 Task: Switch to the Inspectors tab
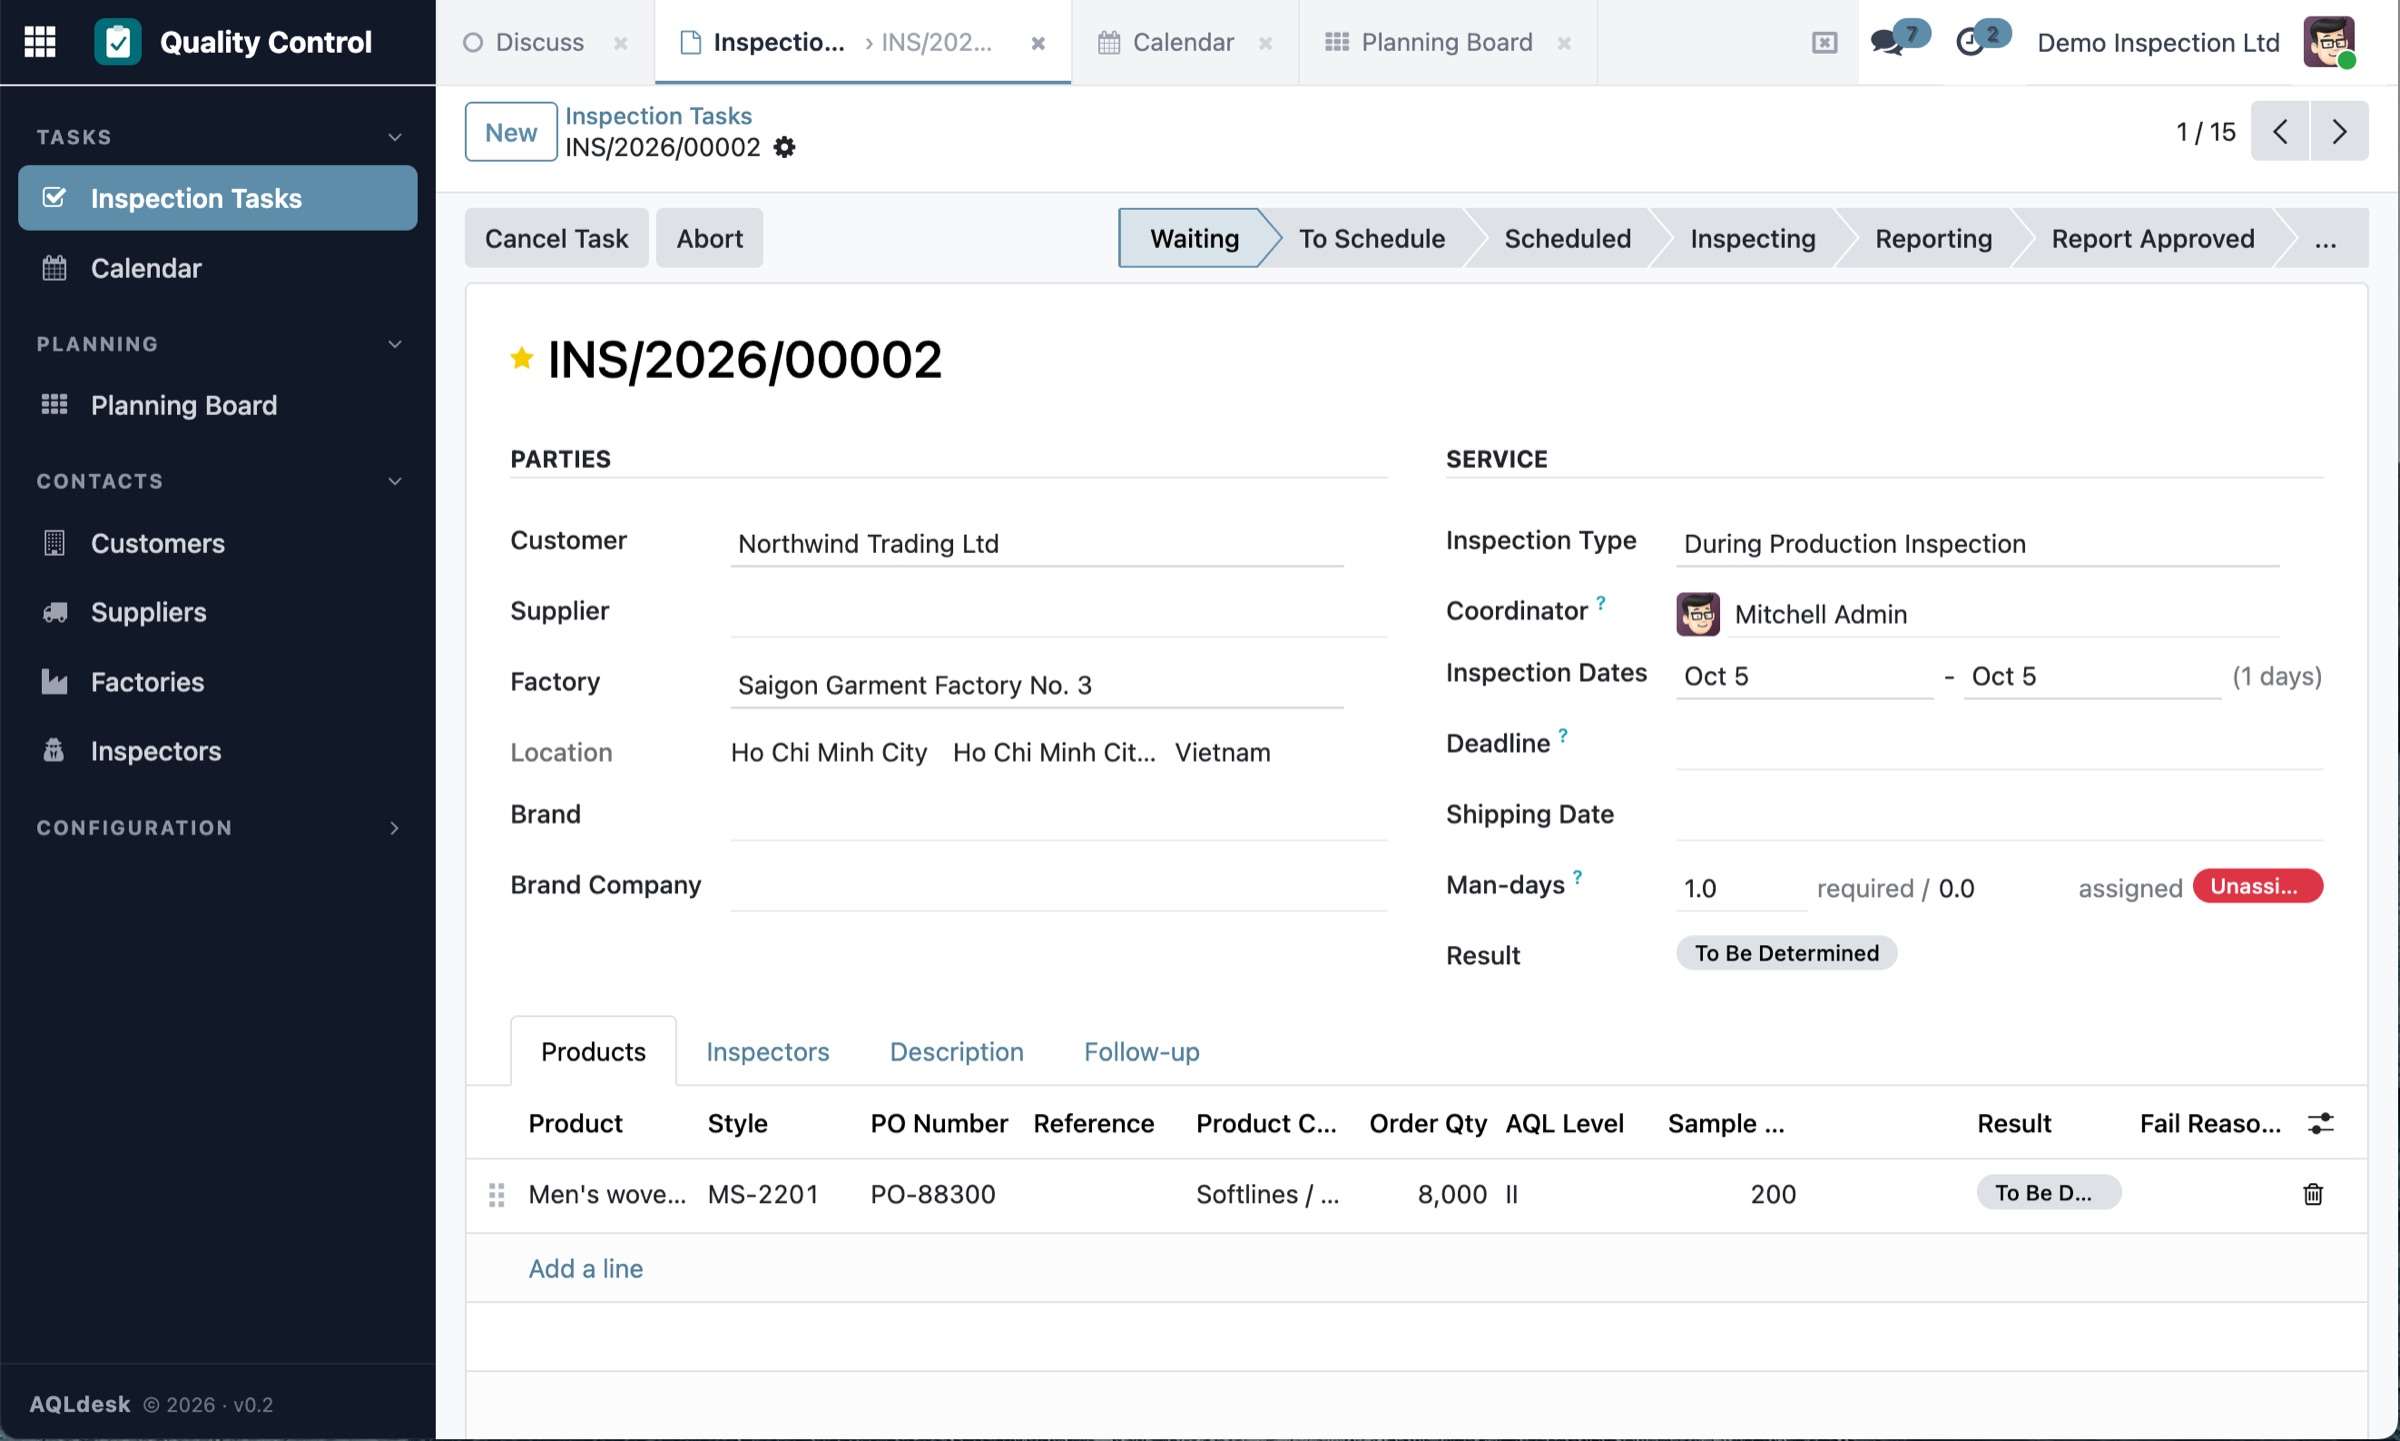pyautogui.click(x=767, y=1051)
